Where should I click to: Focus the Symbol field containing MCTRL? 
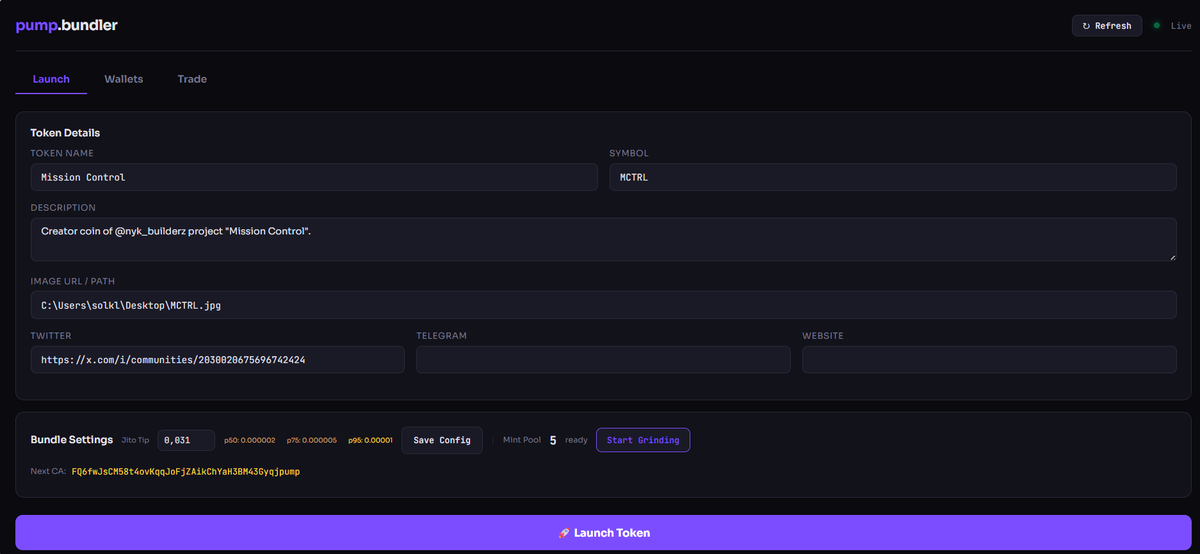point(893,177)
